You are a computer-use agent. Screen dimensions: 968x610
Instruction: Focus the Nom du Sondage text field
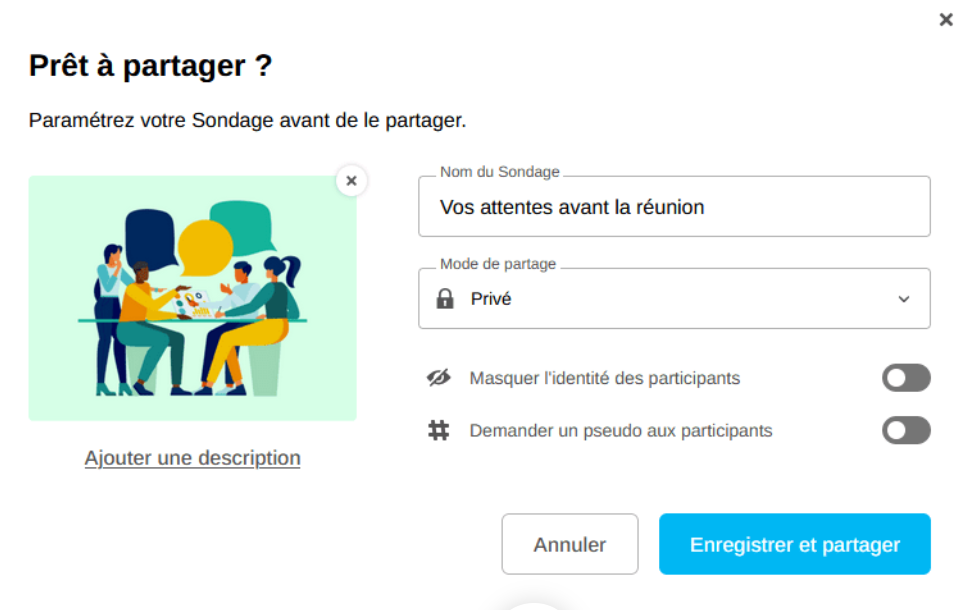point(674,208)
